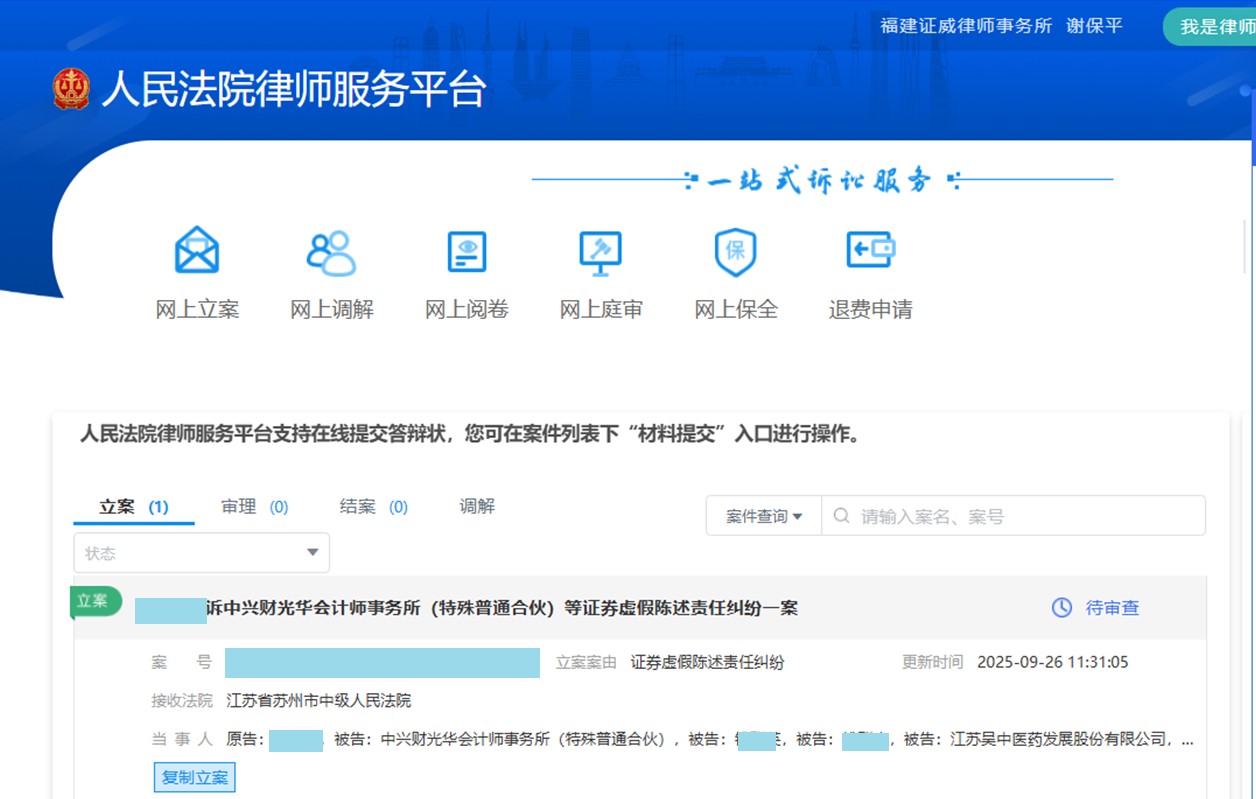Switch to the 结案 (0) tab

(374, 507)
